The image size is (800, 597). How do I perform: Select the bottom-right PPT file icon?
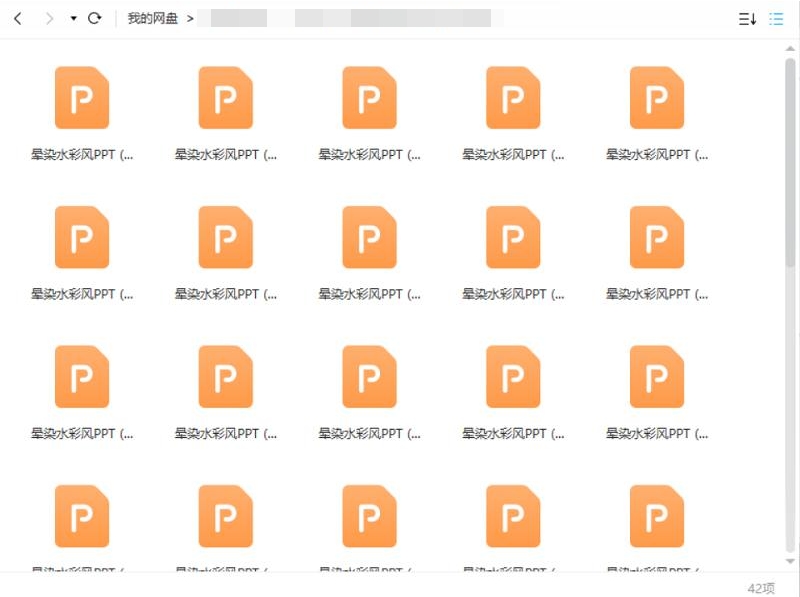pyautogui.click(x=655, y=516)
